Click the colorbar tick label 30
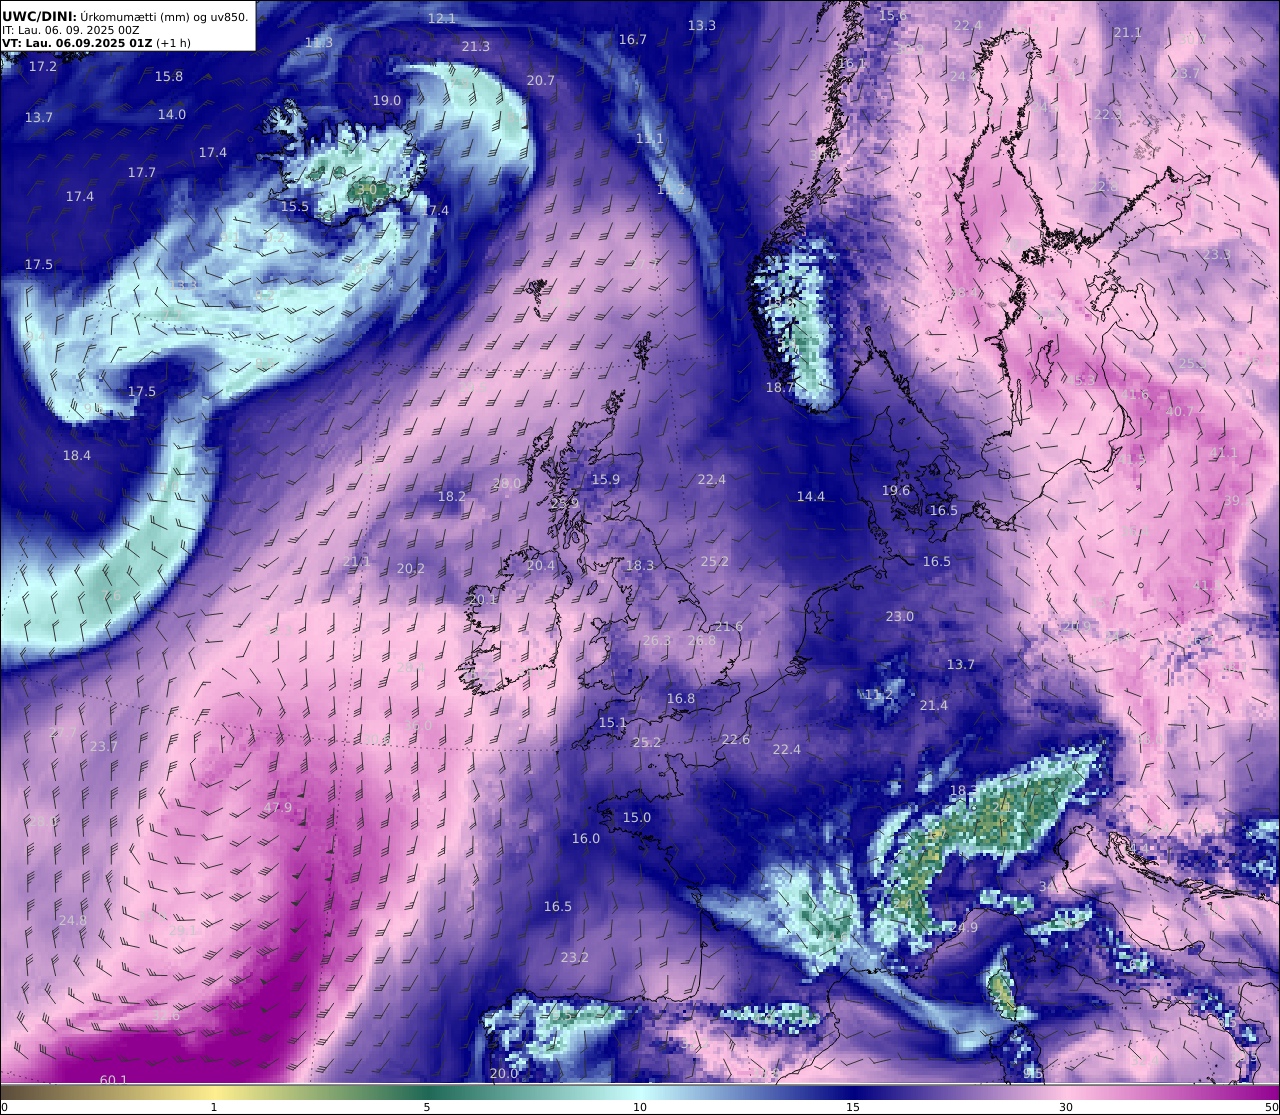 (x=1066, y=1106)
